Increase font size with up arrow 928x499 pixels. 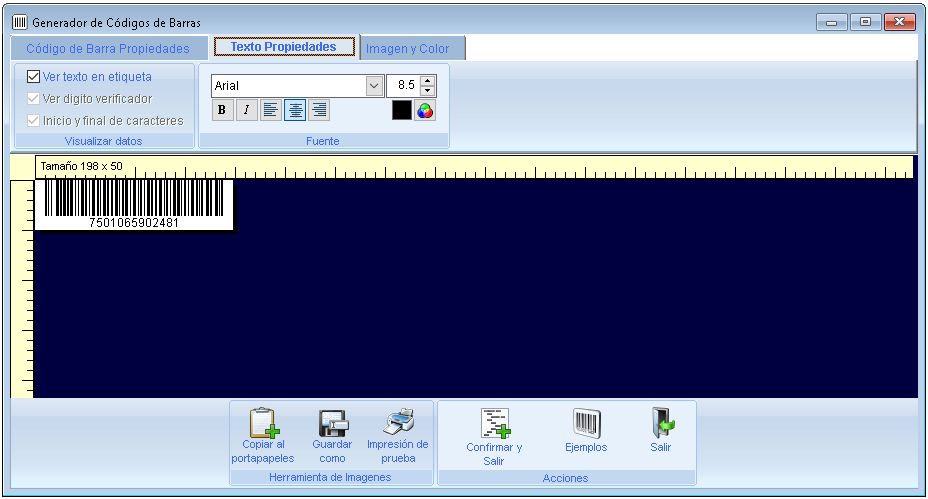[428, 81]
